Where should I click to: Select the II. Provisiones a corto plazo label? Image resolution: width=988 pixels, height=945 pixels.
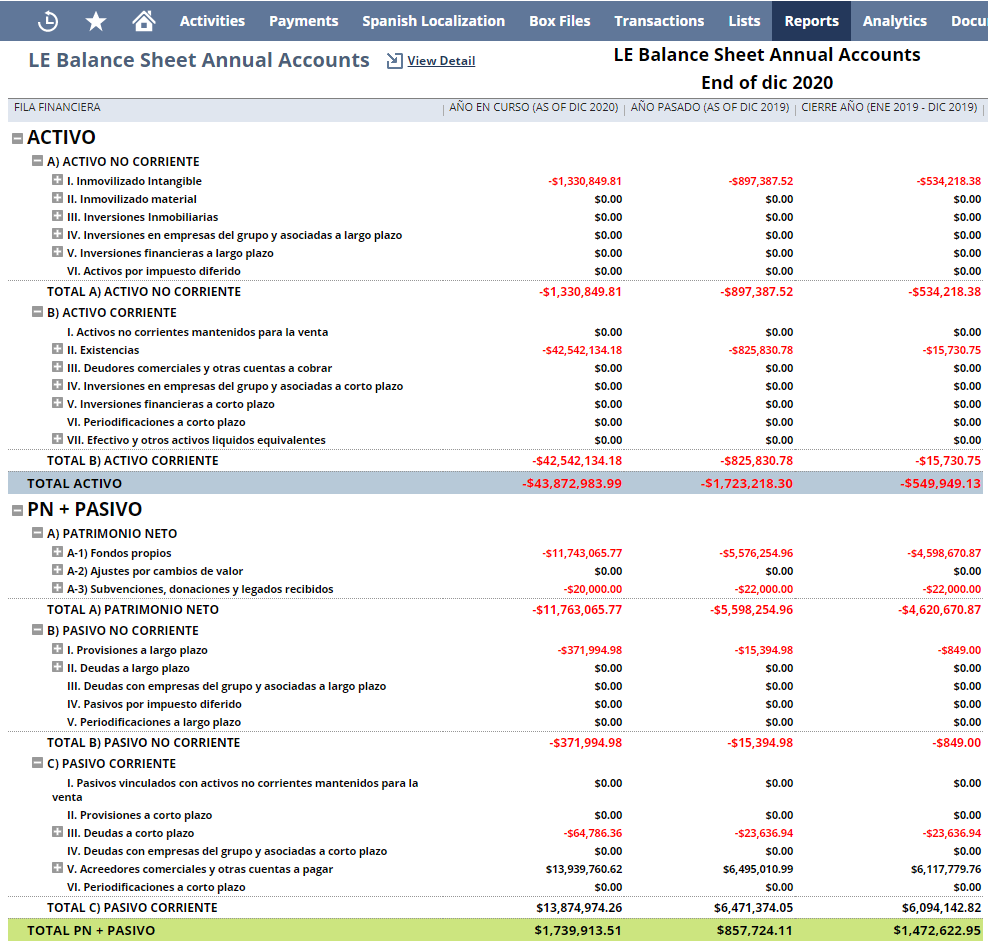click(x=139, y=815)
